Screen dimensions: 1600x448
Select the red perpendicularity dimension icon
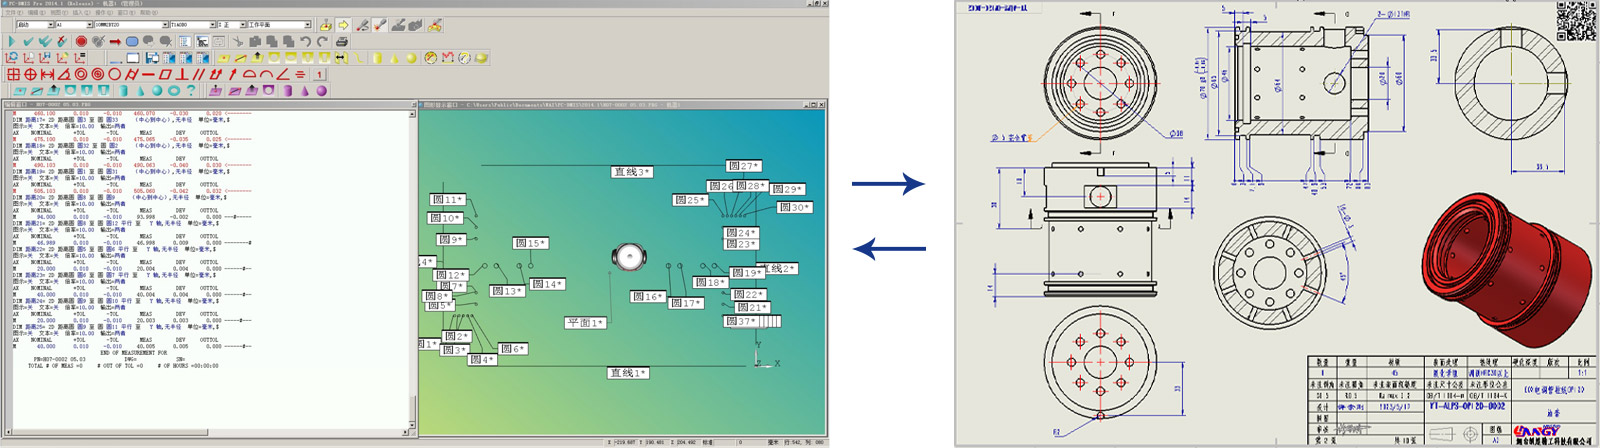[x=182, y=74]
